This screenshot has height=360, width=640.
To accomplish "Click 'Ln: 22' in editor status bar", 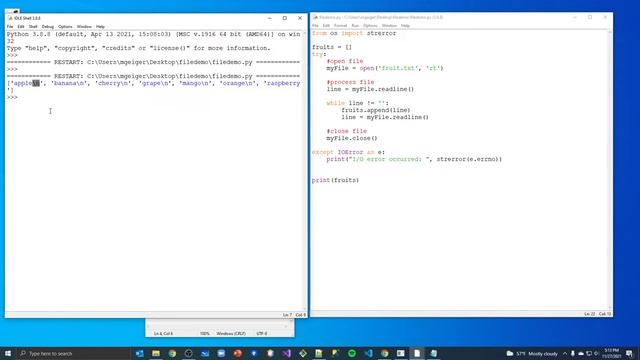I will (589, 314).
